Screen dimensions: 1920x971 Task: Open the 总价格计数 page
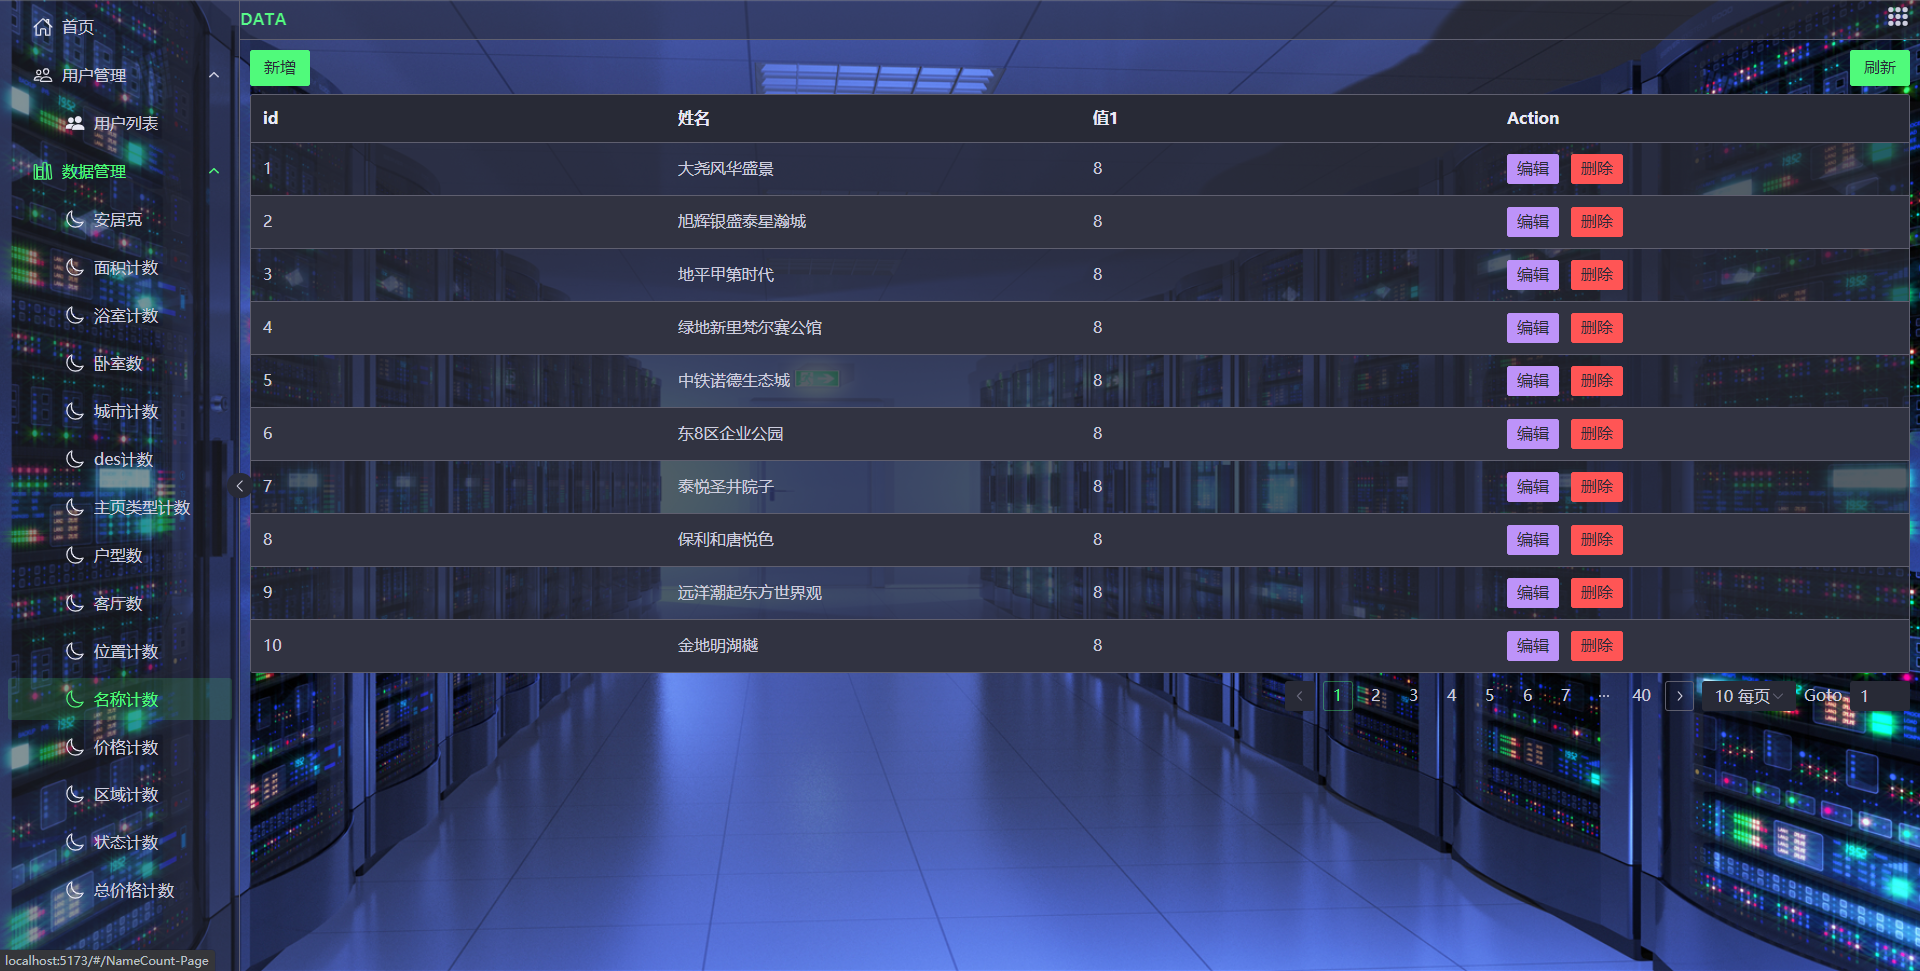(x=120, y=890)
